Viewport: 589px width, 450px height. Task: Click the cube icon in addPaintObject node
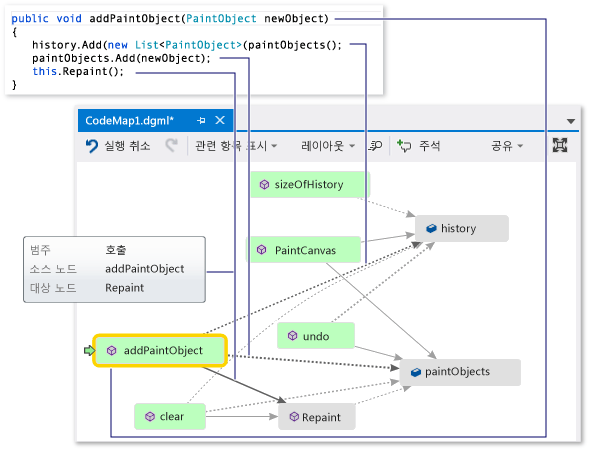click(x=112, y=350)
